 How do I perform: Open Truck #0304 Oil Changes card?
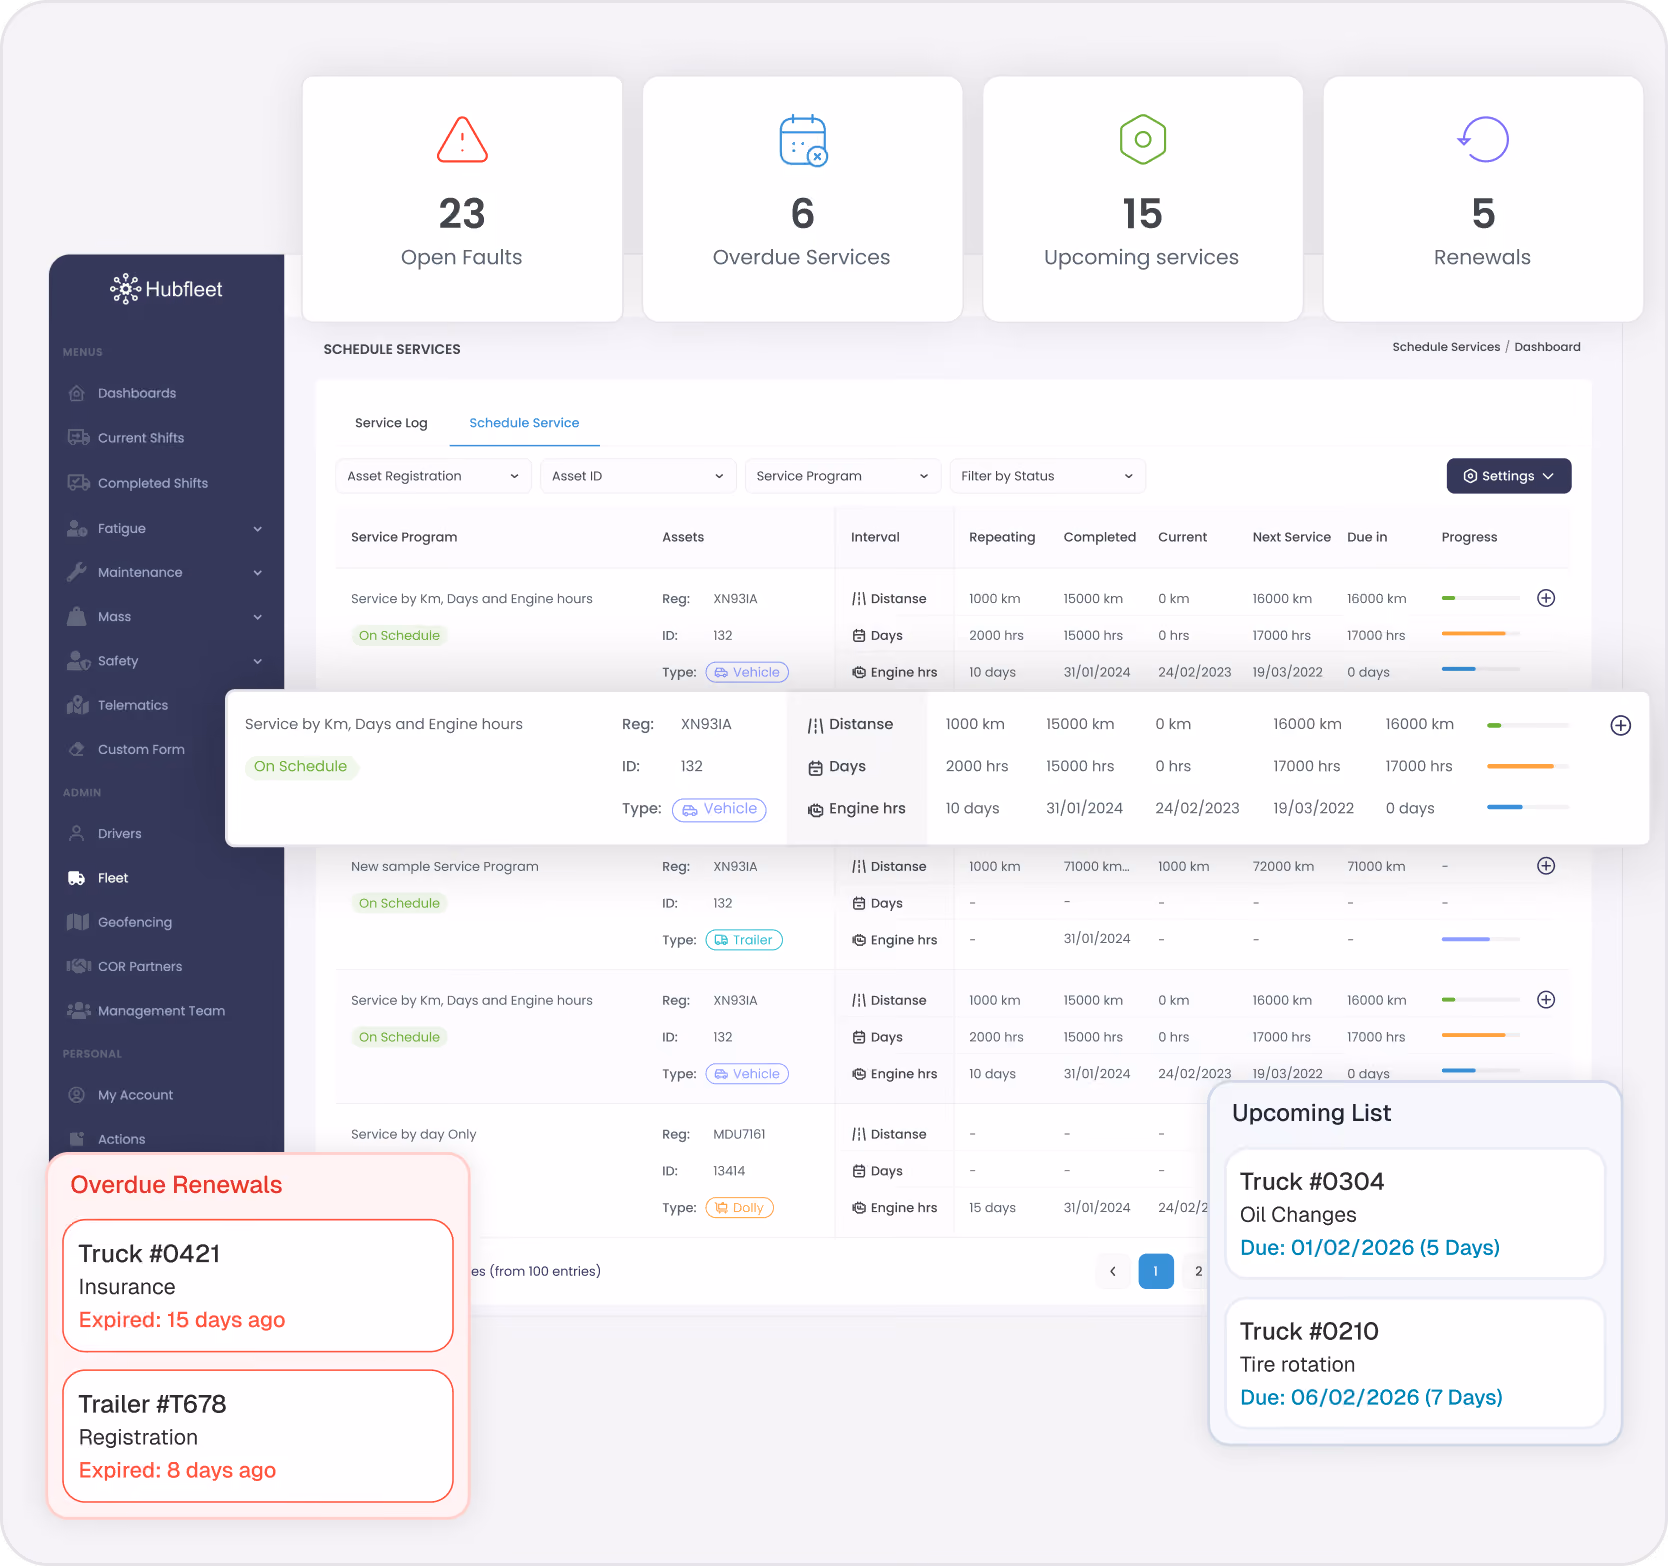tap(1415, 1214)
